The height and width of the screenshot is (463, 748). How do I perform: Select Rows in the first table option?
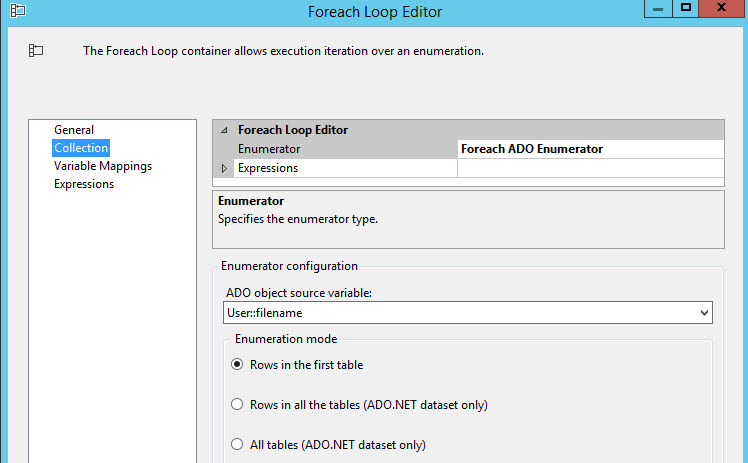pos(237,365)
